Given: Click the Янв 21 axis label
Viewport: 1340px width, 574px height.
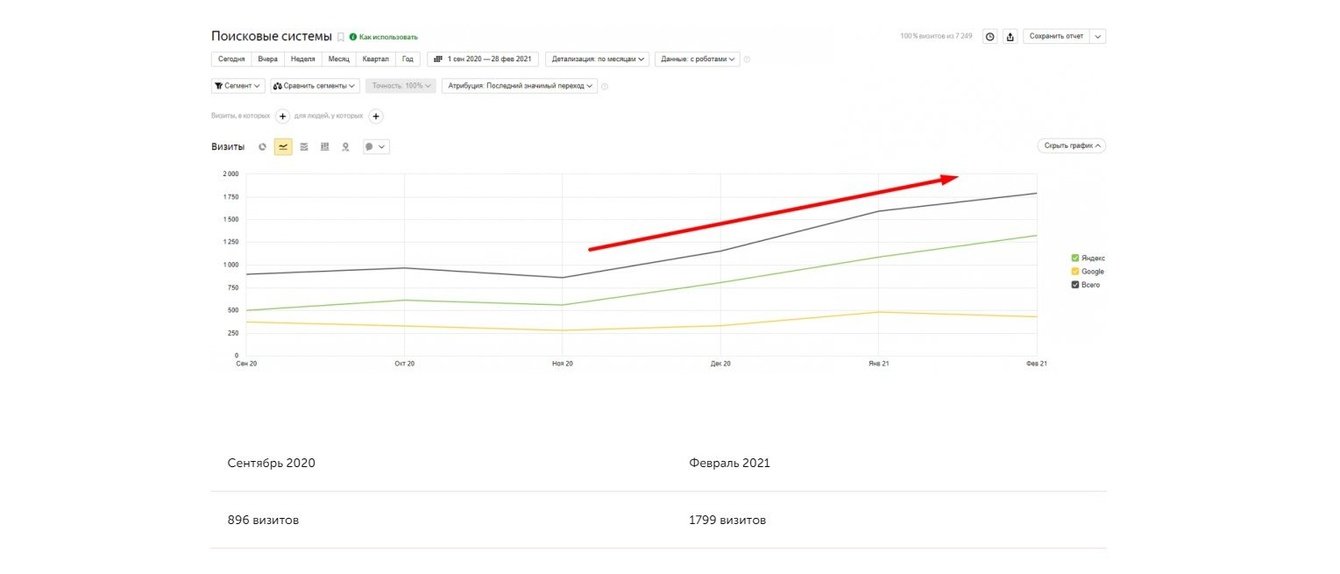Looking at the screenshot, I should (x=879, y=364).
